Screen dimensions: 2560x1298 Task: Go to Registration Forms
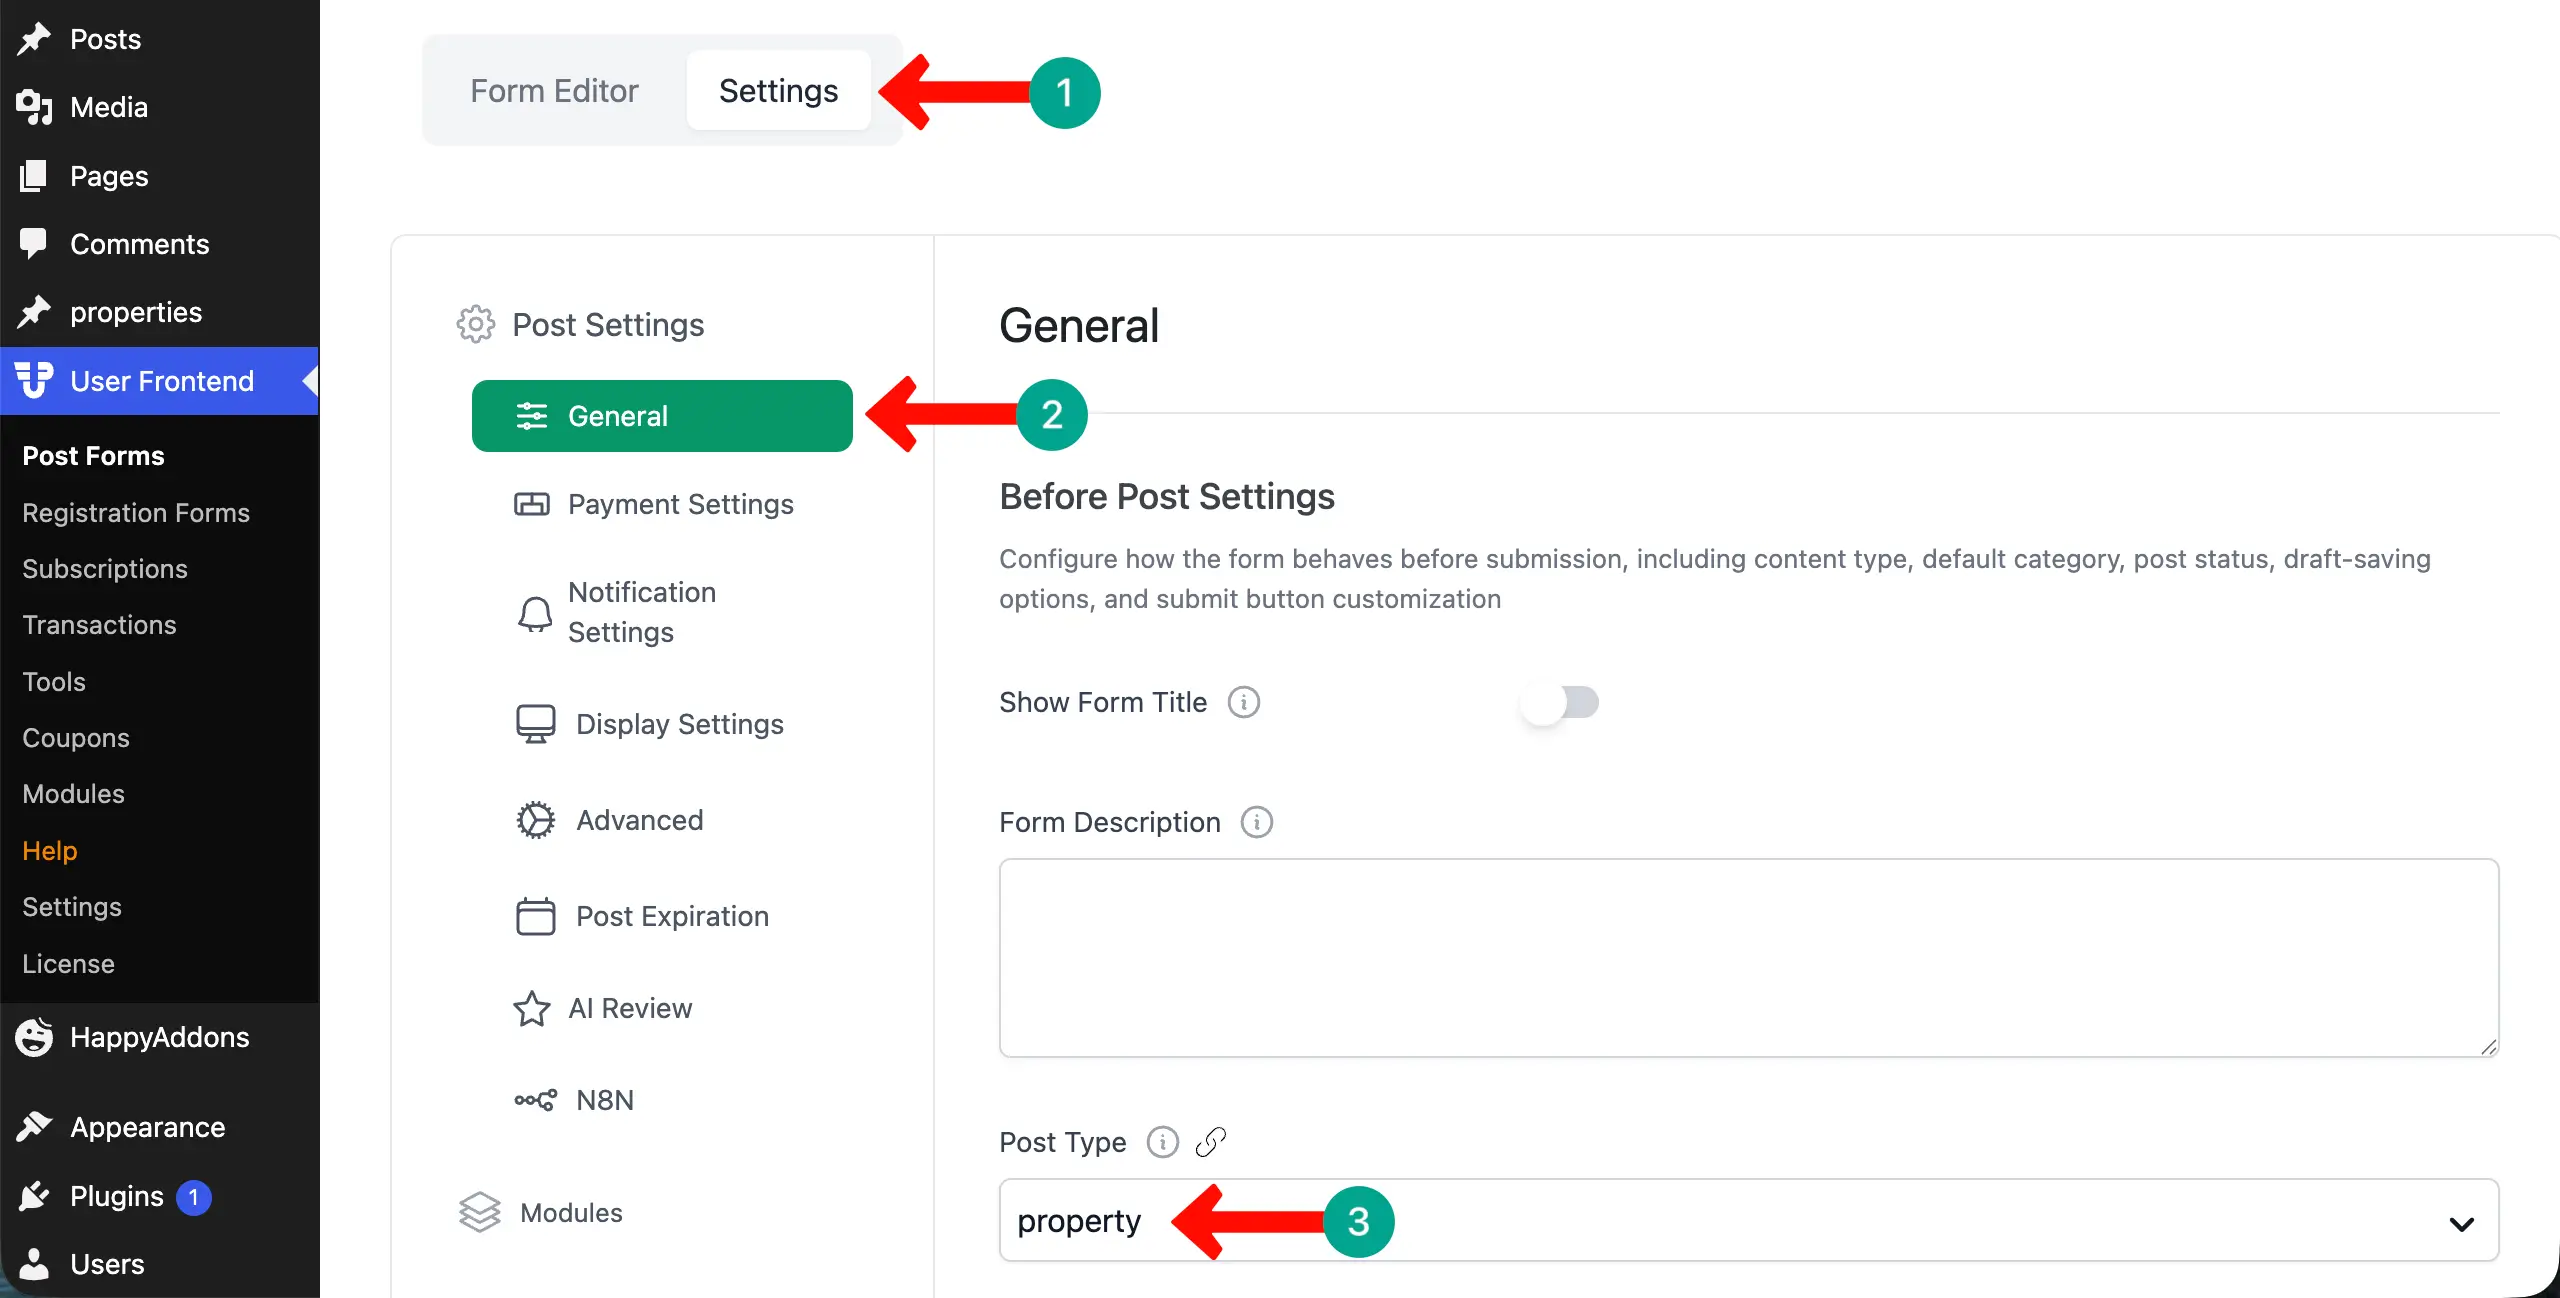[136, 513]
